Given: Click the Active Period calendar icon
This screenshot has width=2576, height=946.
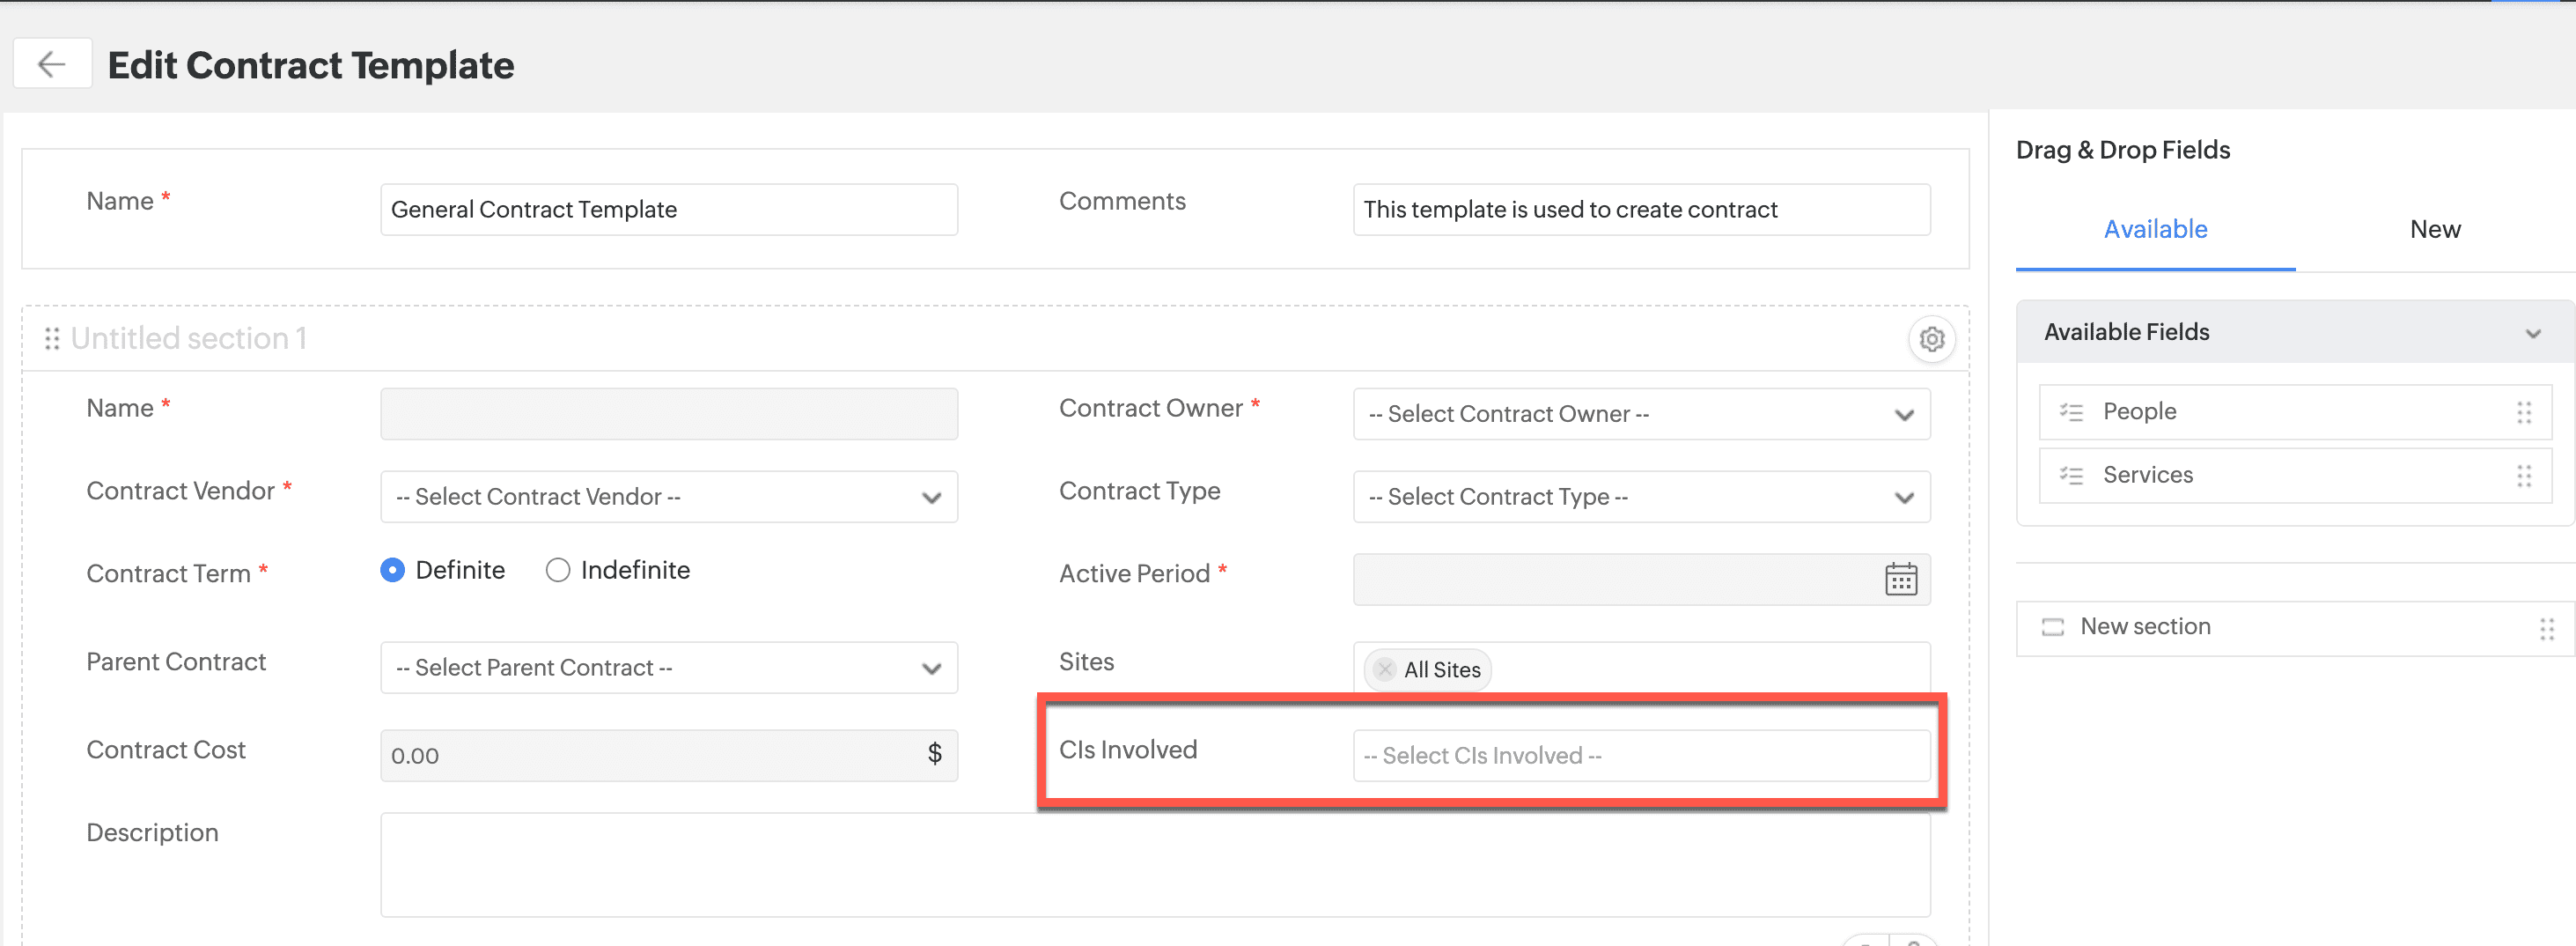Looking at the screenshot, I should pyautogui.click(x=1900, y=579).
